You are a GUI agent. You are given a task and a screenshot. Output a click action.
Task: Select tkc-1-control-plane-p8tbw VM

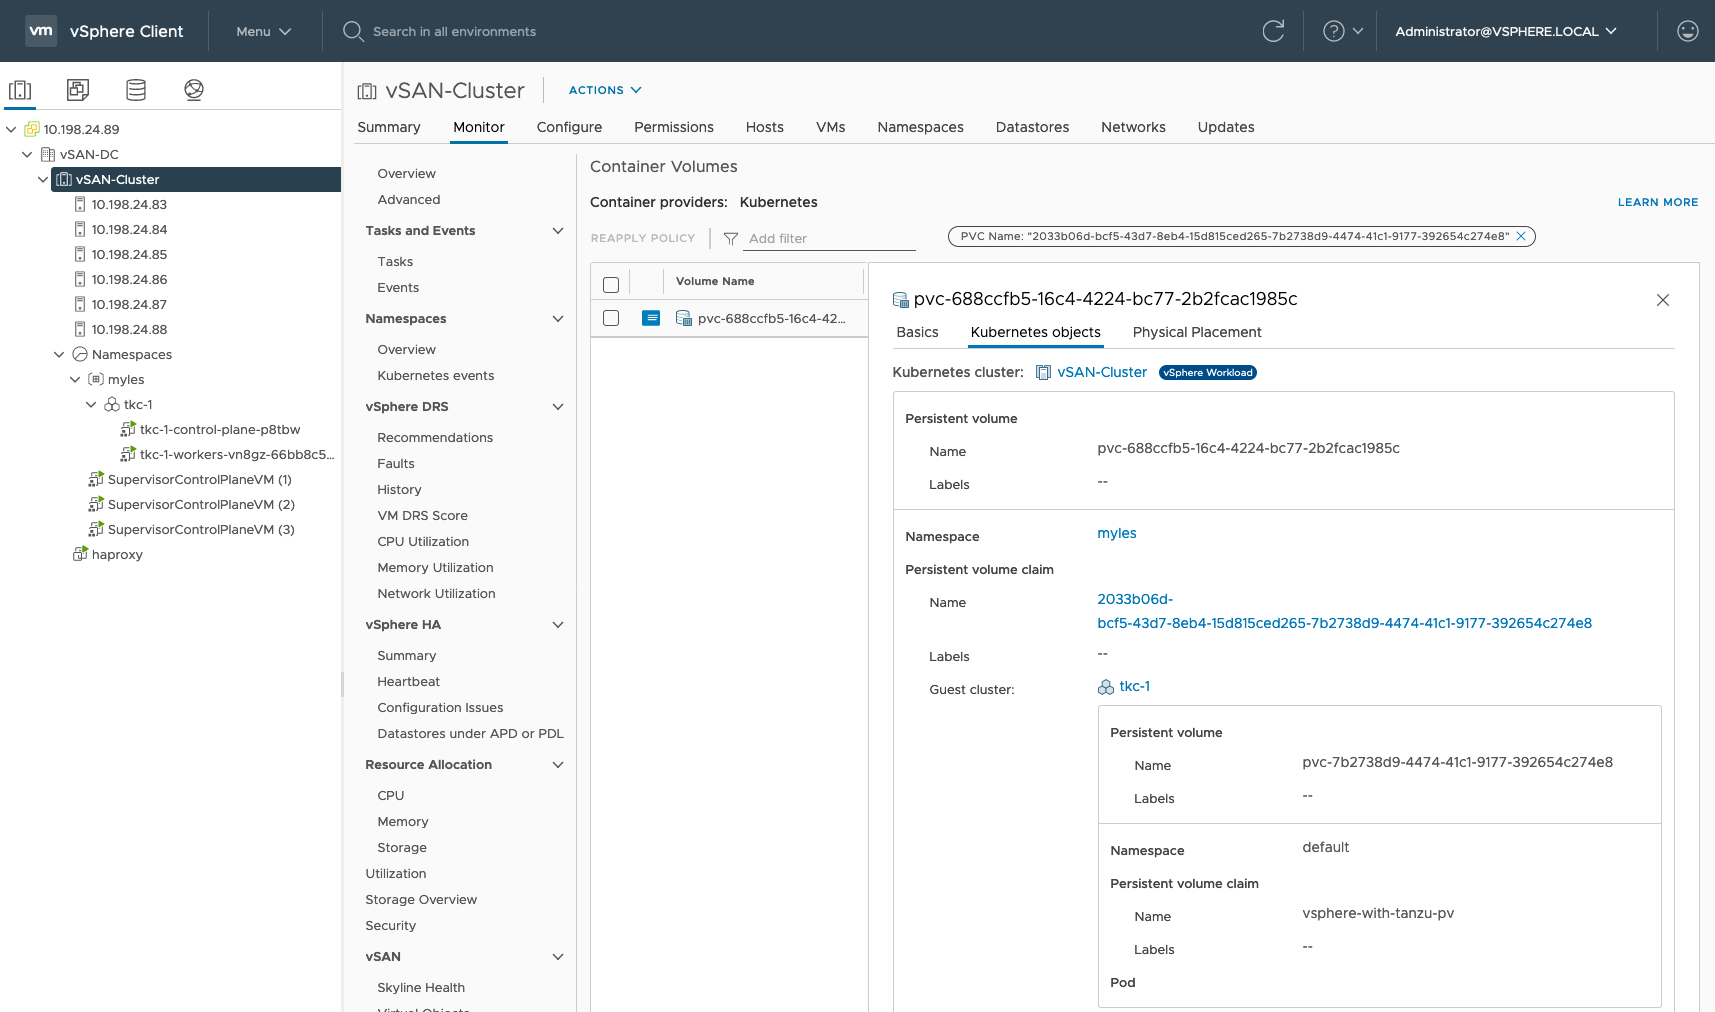(x=220, y=429)
